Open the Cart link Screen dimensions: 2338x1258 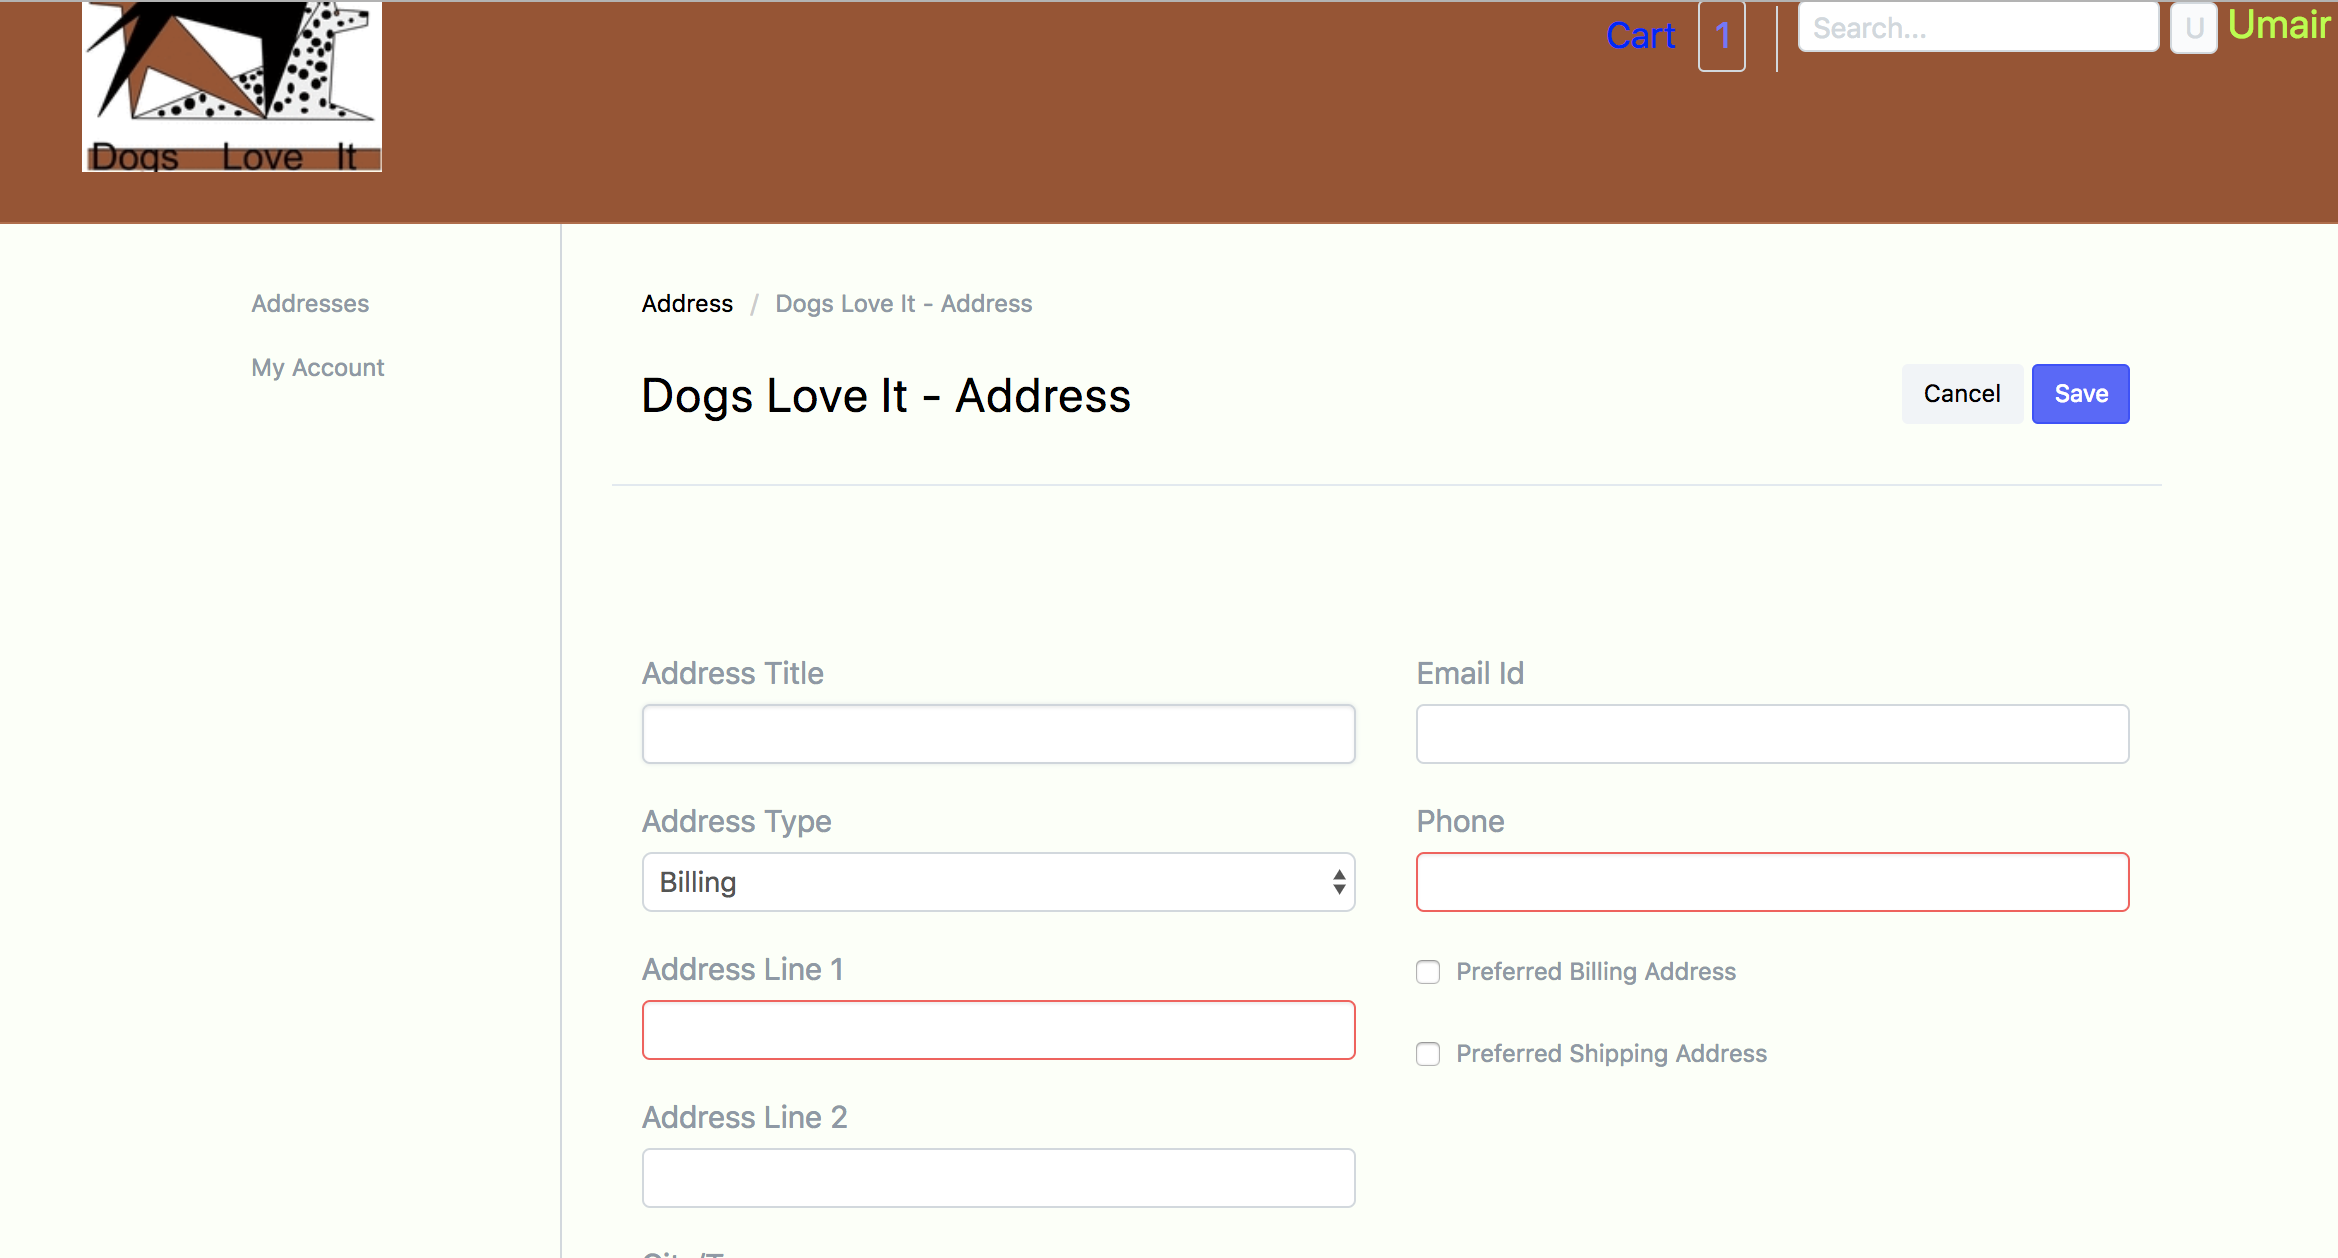pos(1640,36)
